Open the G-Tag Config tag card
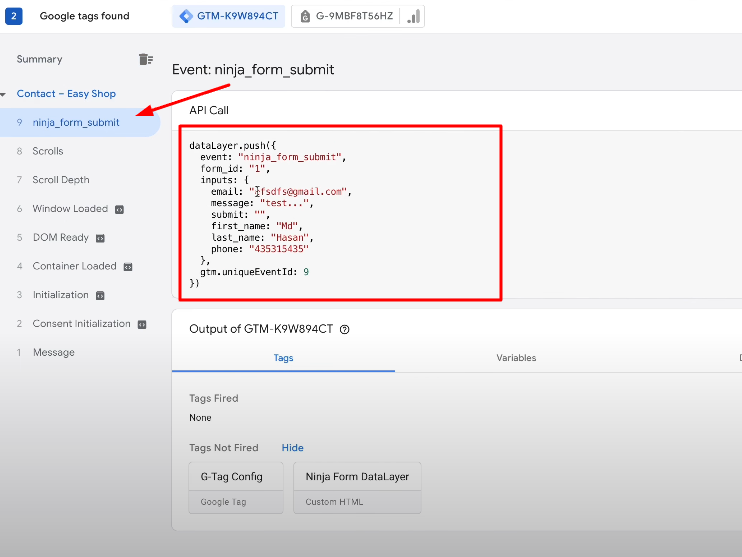Screen dimensions: 742x557 (x=236, y=488)
